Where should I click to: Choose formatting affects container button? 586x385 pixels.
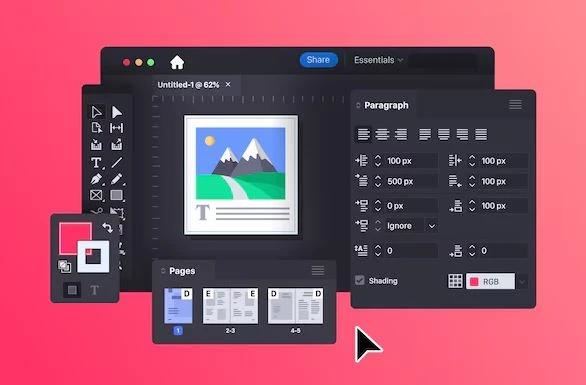pos(72,290)
